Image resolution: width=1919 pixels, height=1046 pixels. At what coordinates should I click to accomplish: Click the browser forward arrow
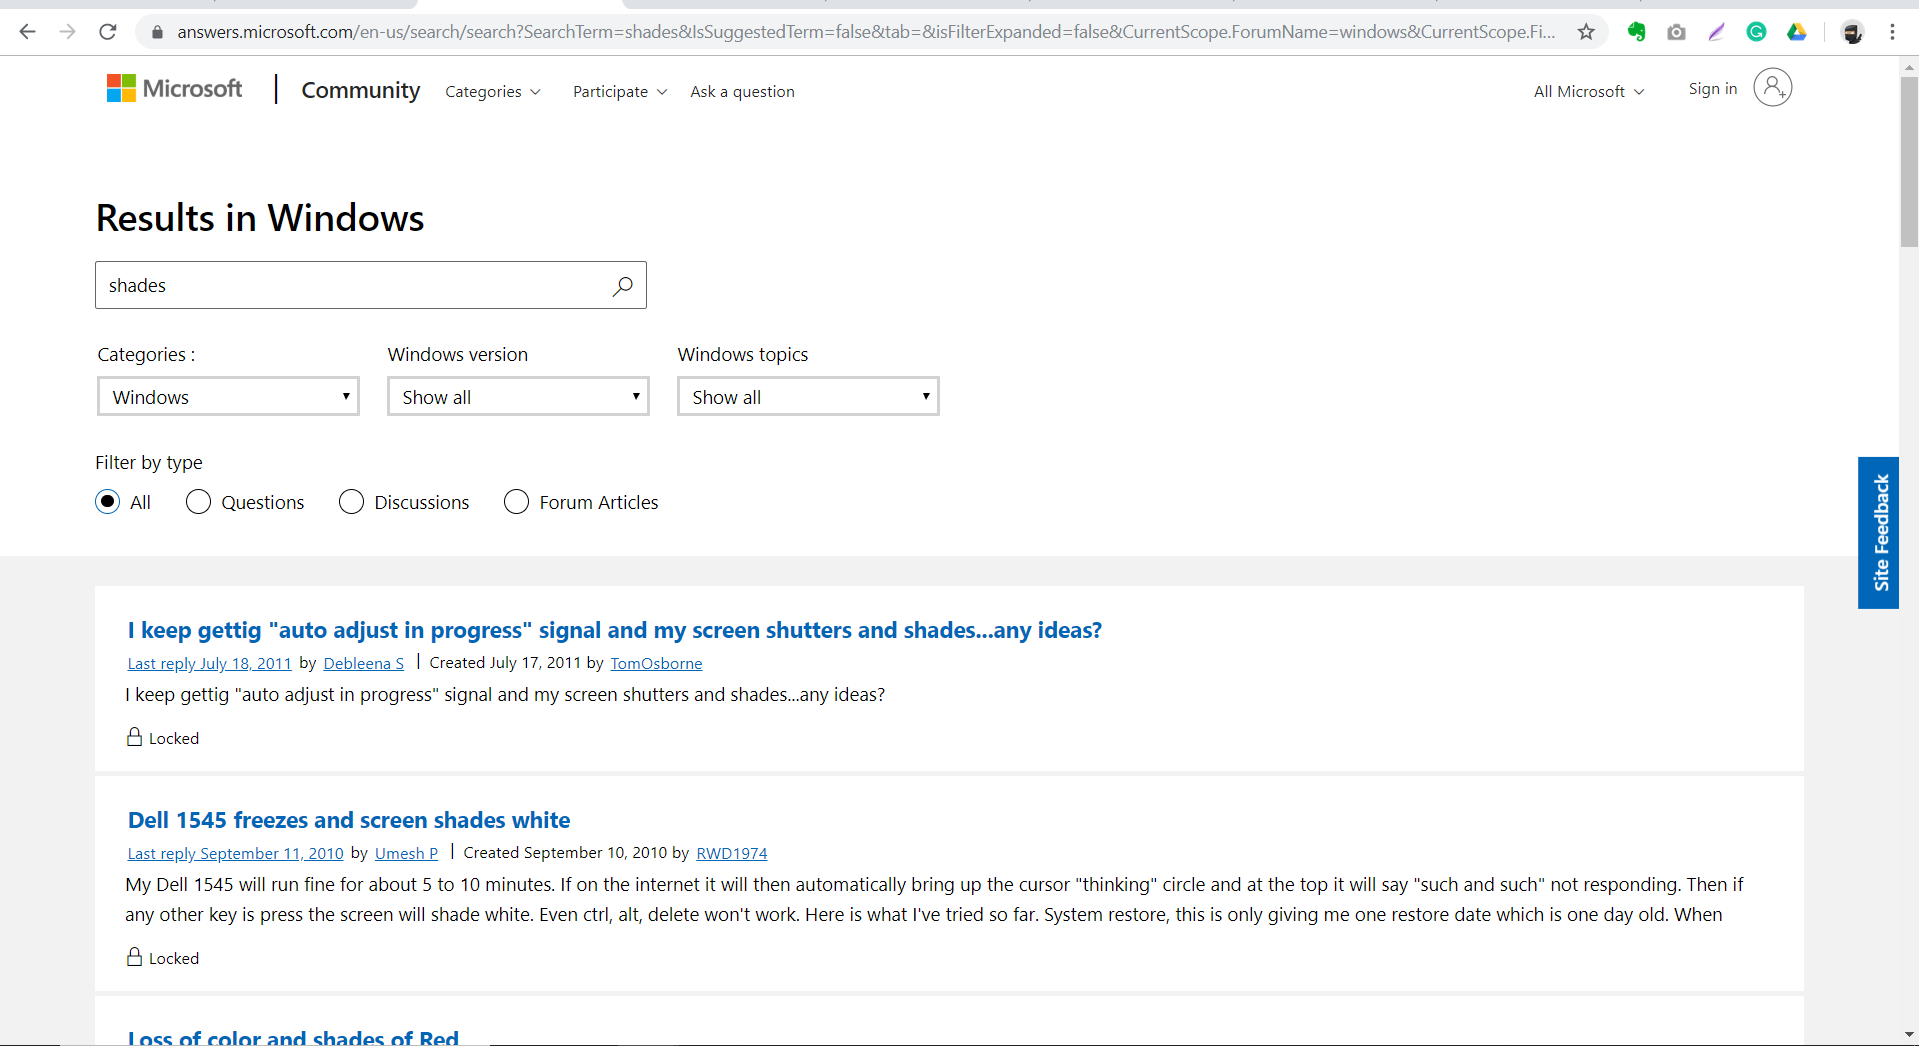tap(67, 32)
